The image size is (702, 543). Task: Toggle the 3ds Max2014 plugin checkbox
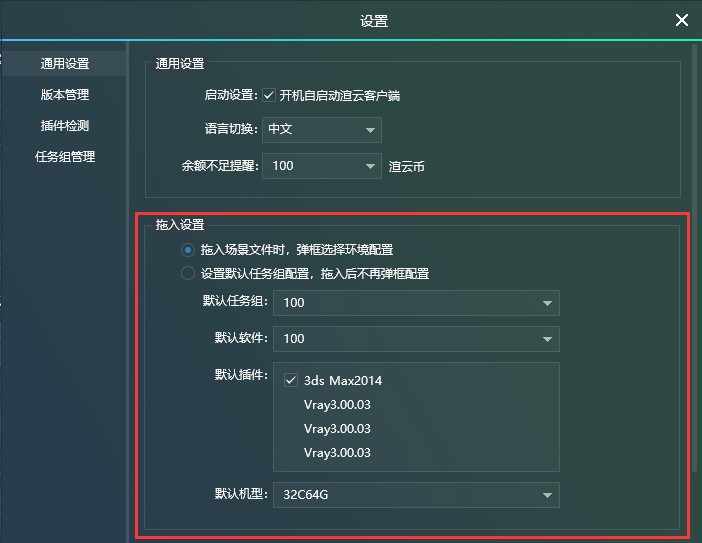pos(291,381)
